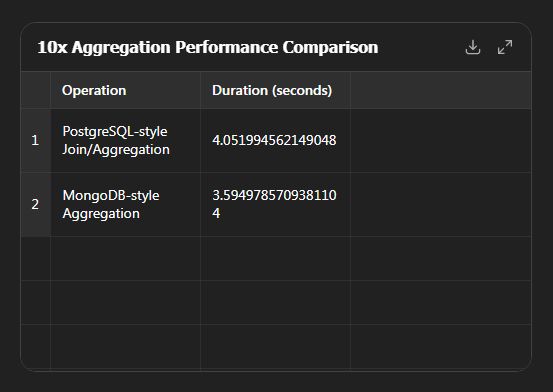Select the Operation column header
This screenshot has width=553, height=392.
click(x=126, y=90)
